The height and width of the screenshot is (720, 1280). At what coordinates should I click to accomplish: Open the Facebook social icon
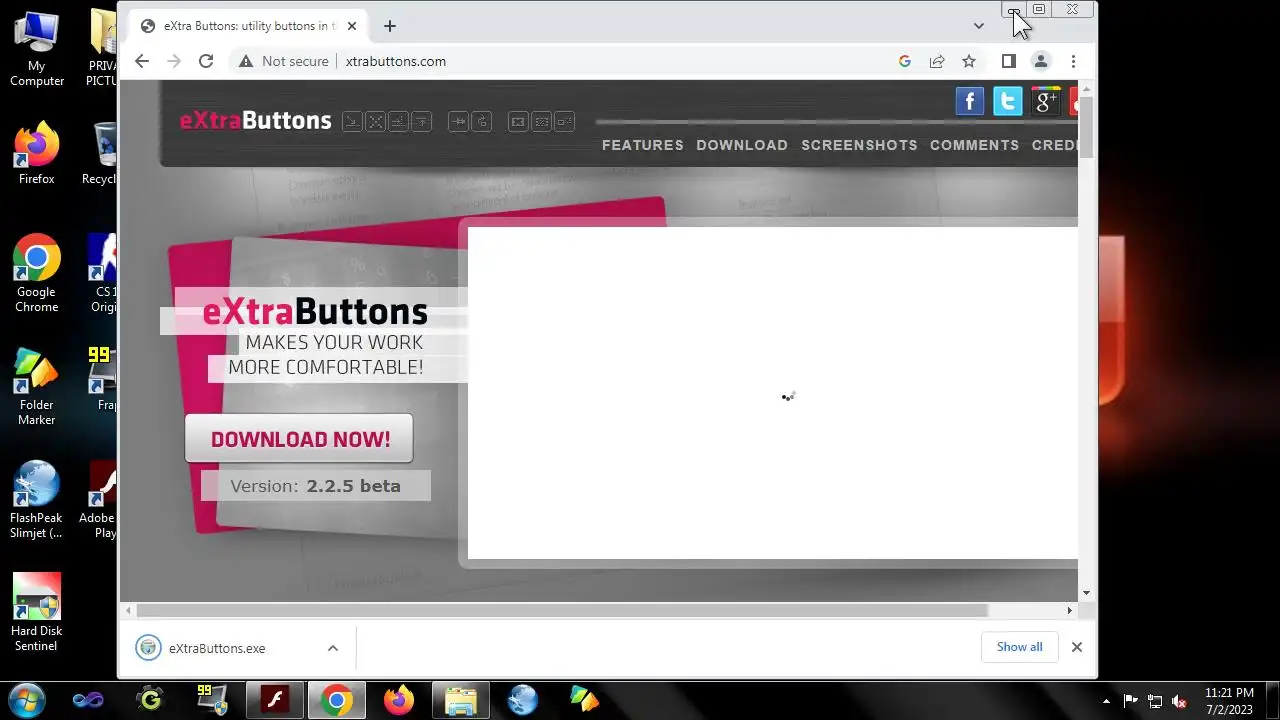click(x=970, y=101)
